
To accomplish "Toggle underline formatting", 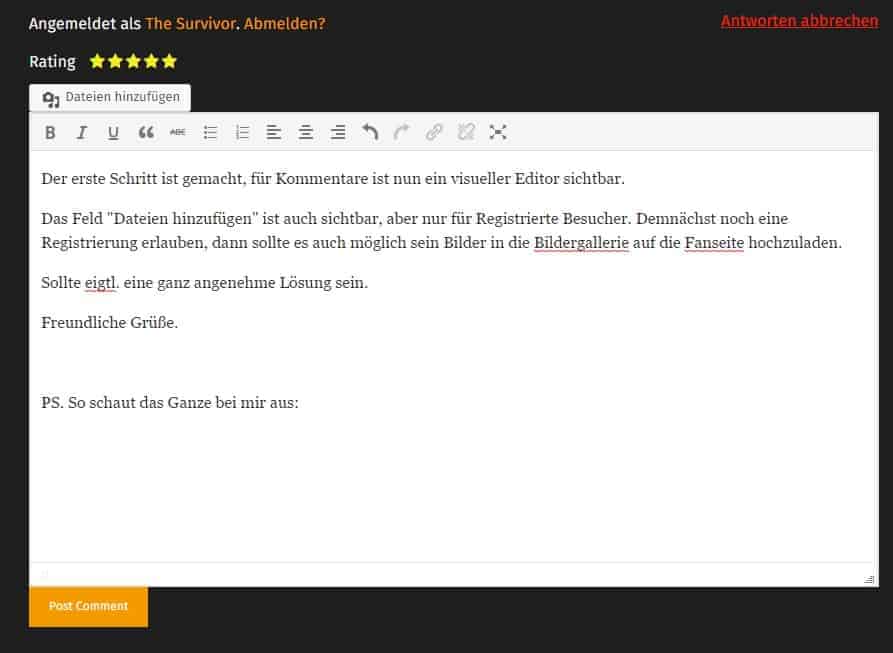I will click(113, 132).
